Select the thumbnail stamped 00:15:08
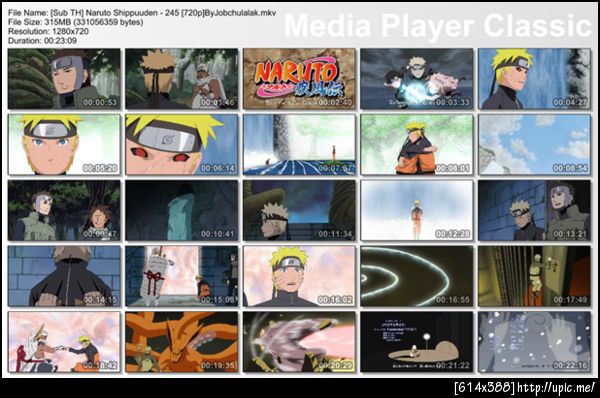 (181, 276)
